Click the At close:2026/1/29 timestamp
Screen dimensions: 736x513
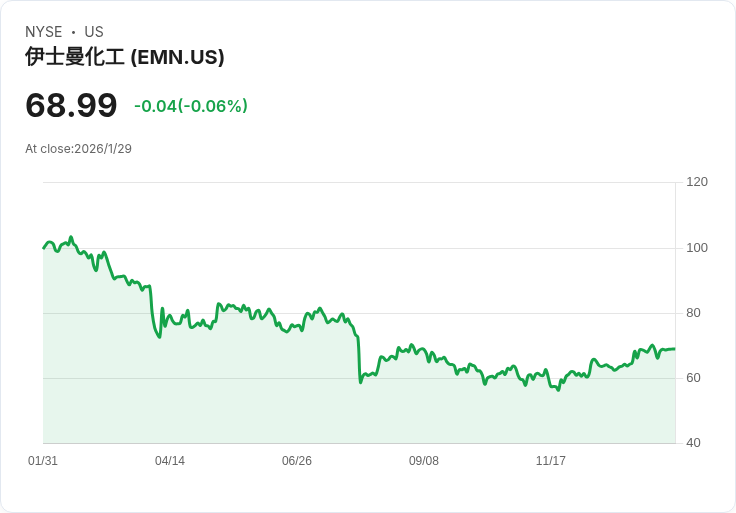[78, 149]
